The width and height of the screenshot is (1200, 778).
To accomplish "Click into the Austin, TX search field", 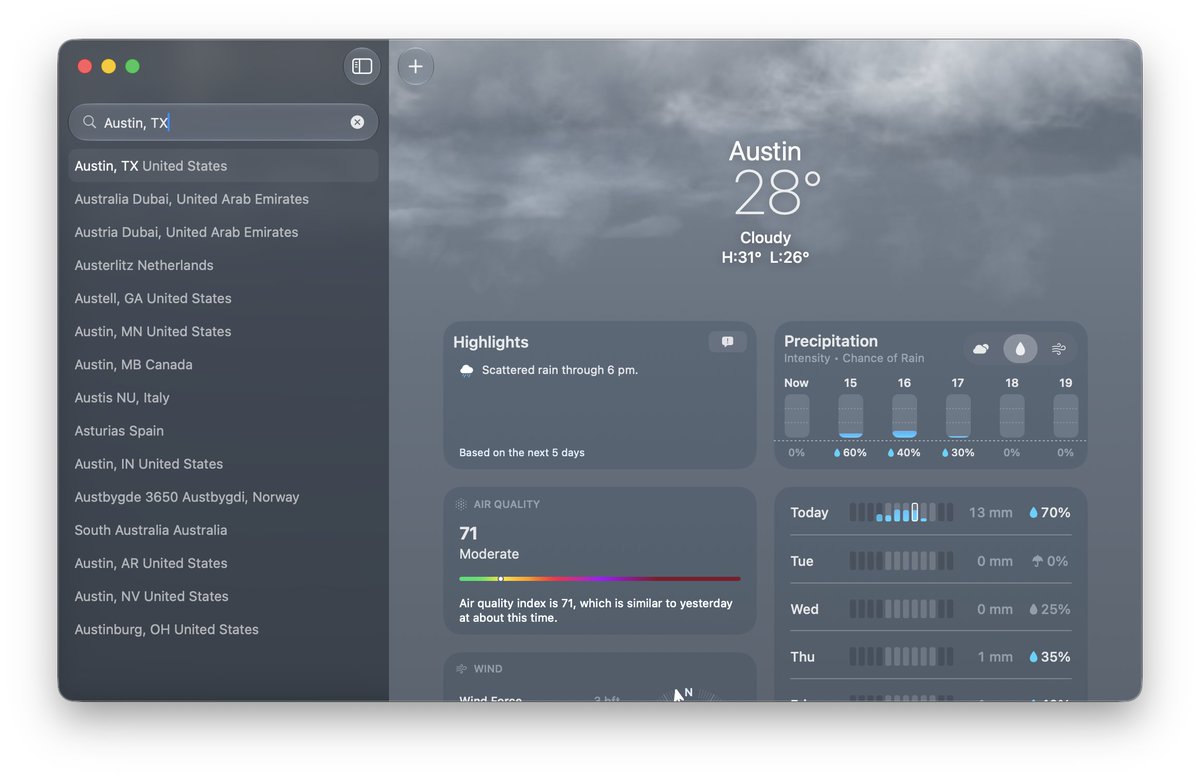I will click(x=223, y=122).
